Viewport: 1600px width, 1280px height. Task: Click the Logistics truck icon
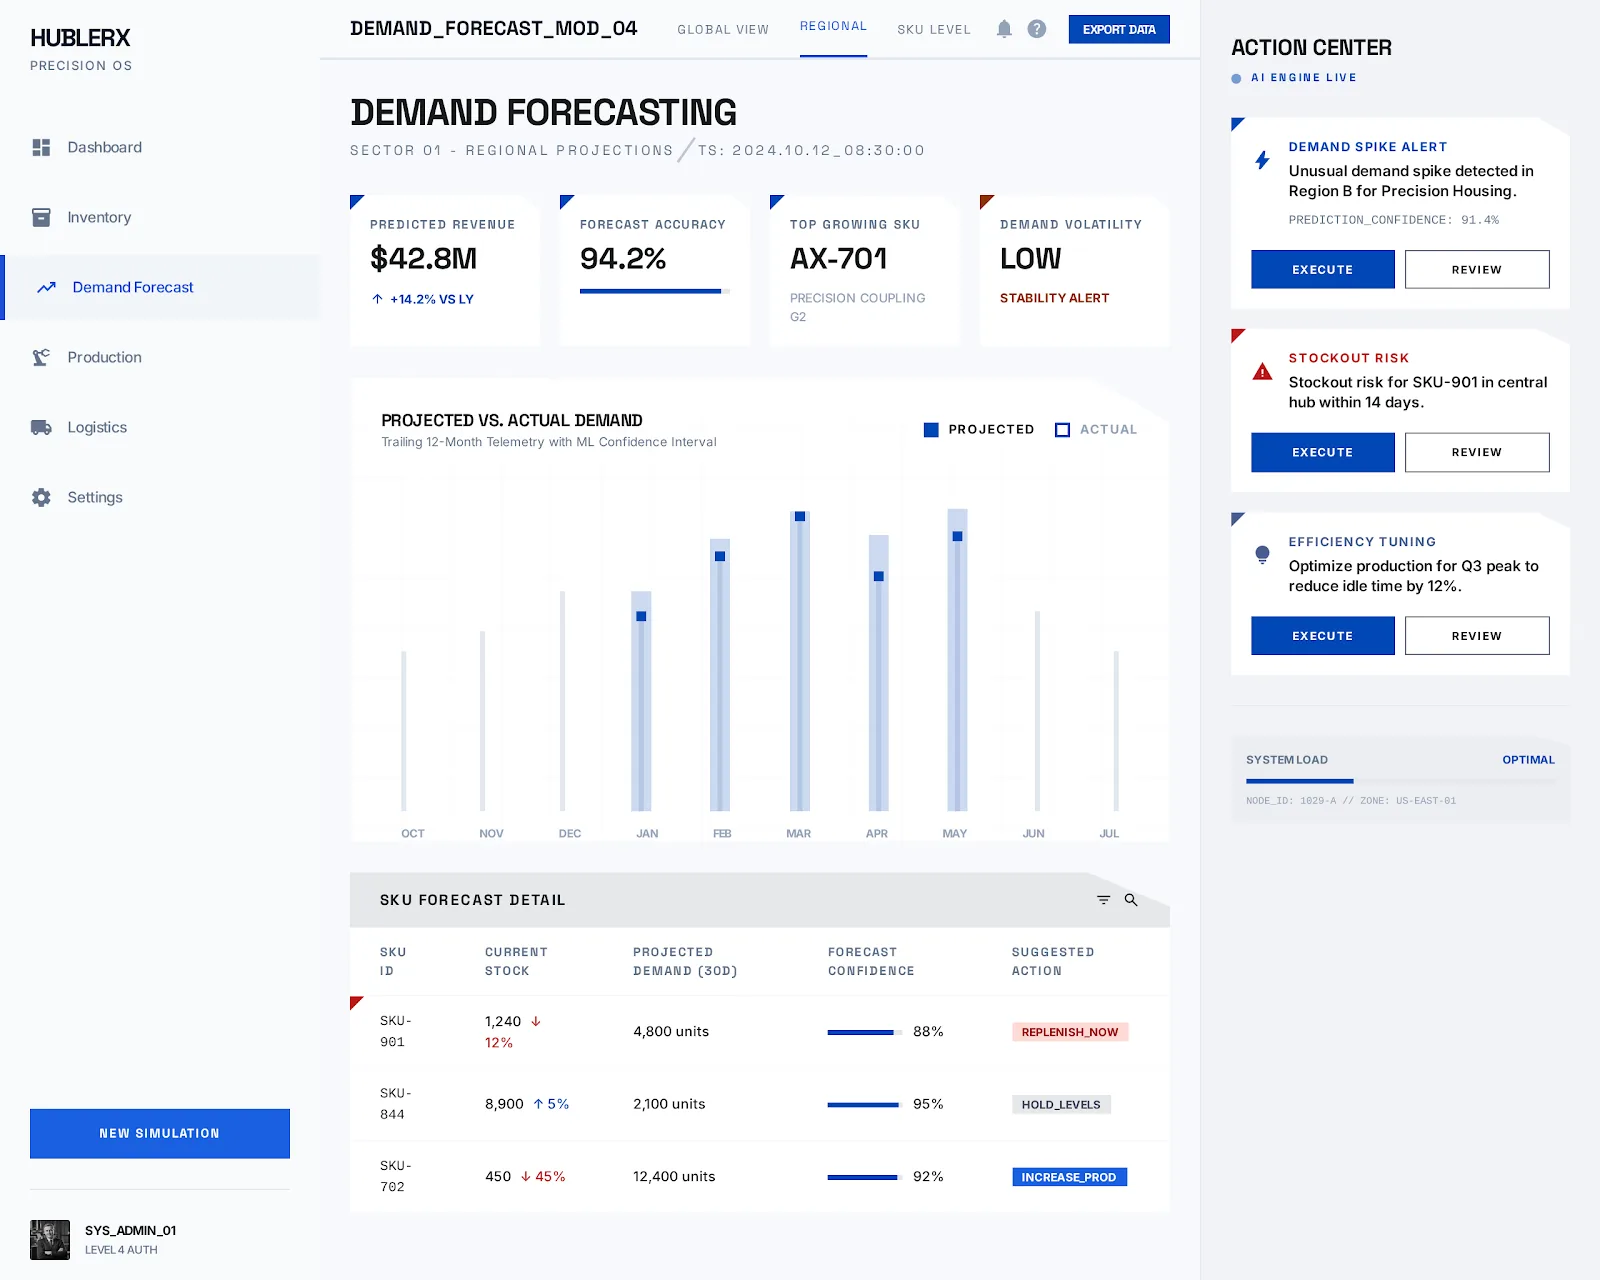[41, 427]
